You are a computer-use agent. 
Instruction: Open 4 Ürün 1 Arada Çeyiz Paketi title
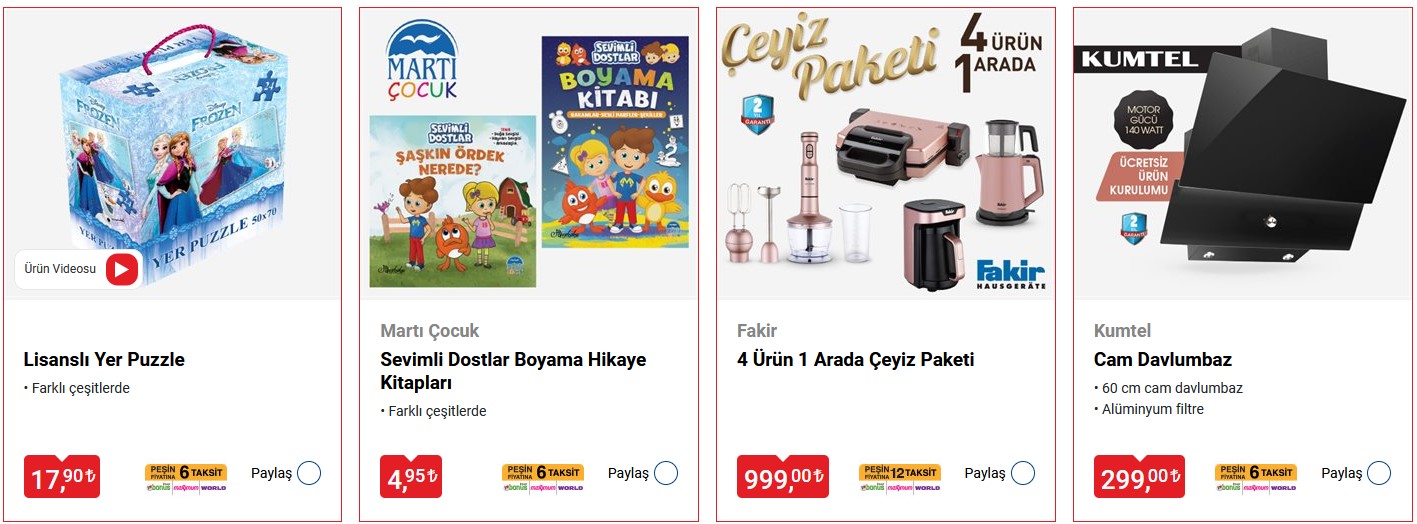point(855,360)
